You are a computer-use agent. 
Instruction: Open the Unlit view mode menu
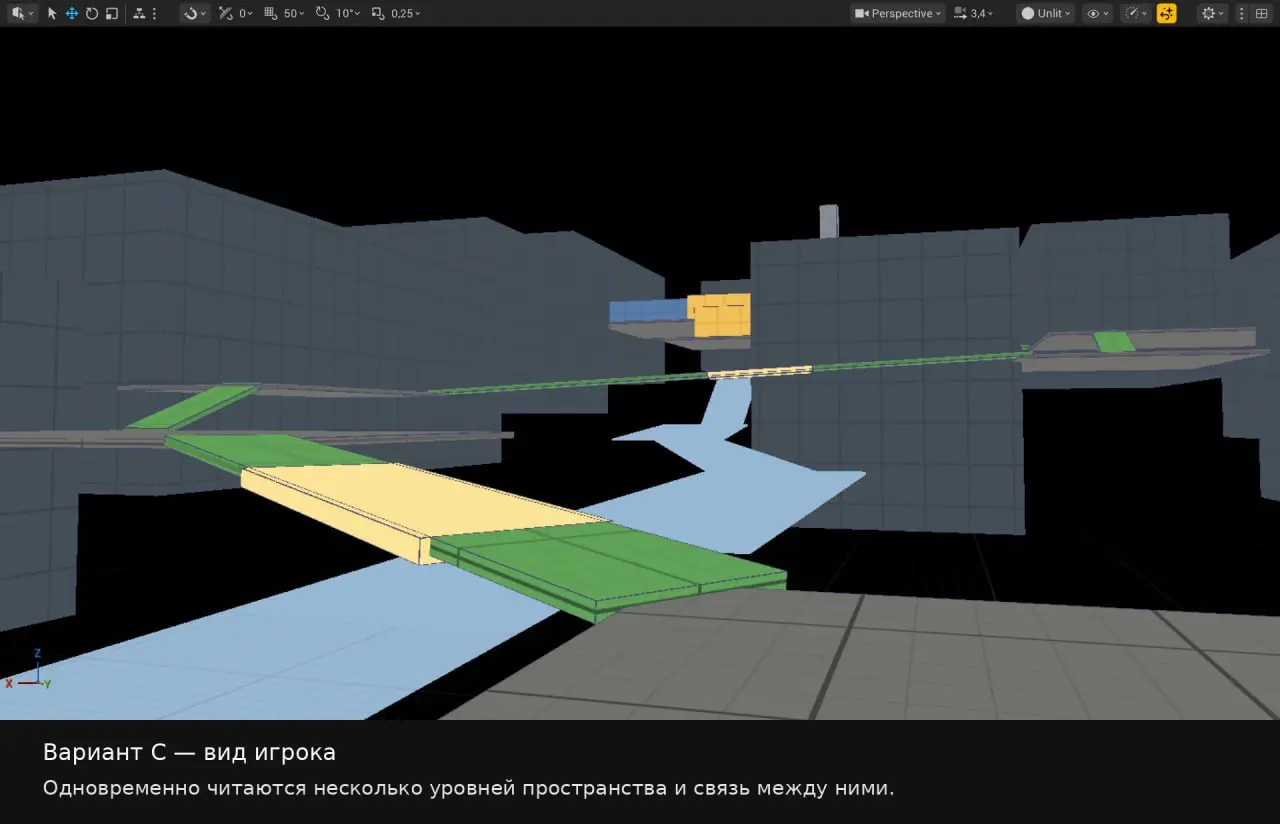coord(1045,14)
